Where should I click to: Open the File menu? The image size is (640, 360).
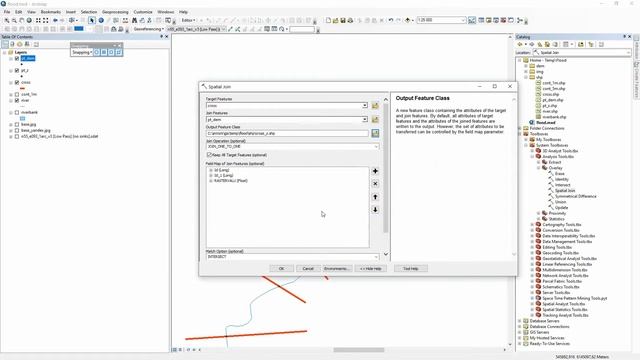(7, 12)
